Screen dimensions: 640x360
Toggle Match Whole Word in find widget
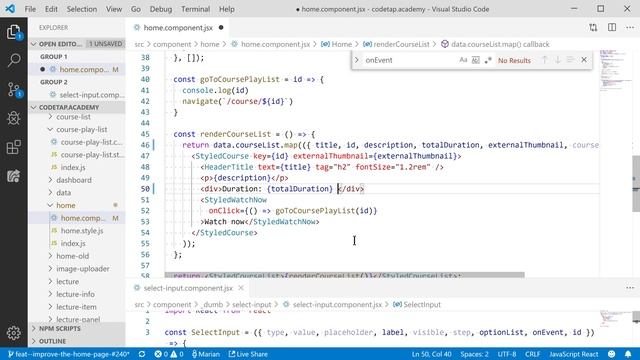click(x=476, y=60)
